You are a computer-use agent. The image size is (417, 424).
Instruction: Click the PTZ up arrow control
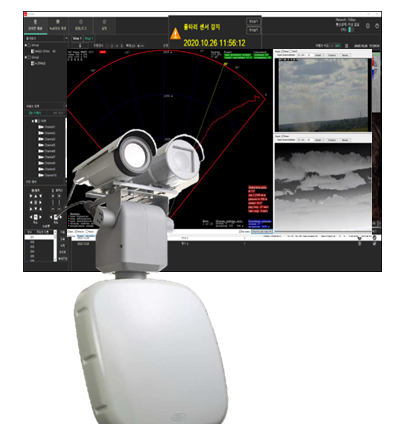(x=36, y=196)
